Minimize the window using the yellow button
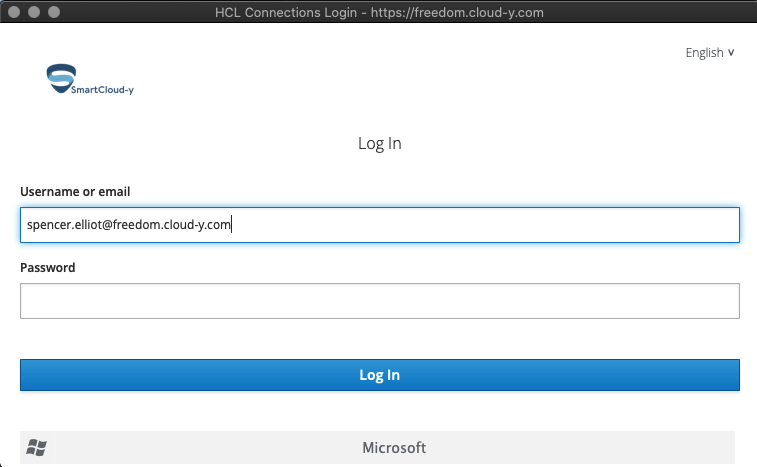757x467 pixels. [34, 13]
